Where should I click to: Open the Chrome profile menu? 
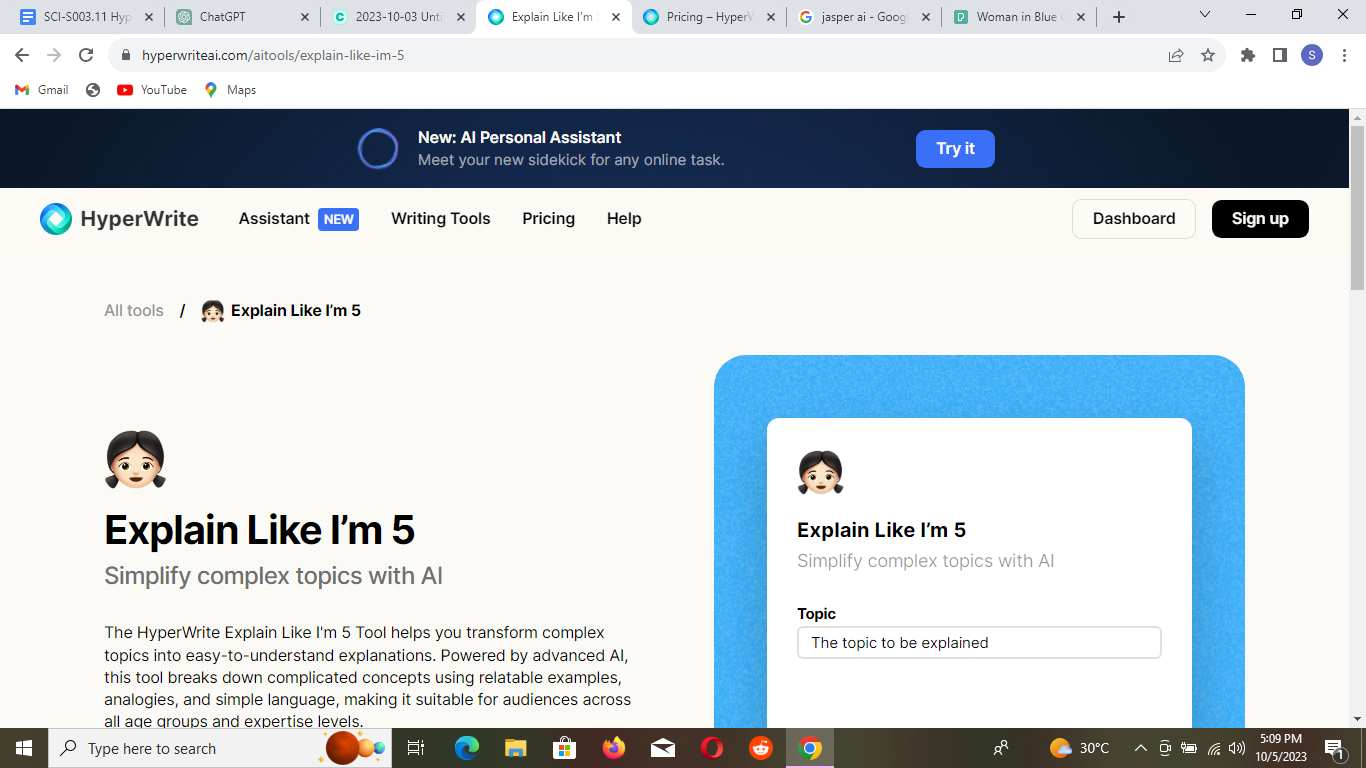(x=1312, y=55)
